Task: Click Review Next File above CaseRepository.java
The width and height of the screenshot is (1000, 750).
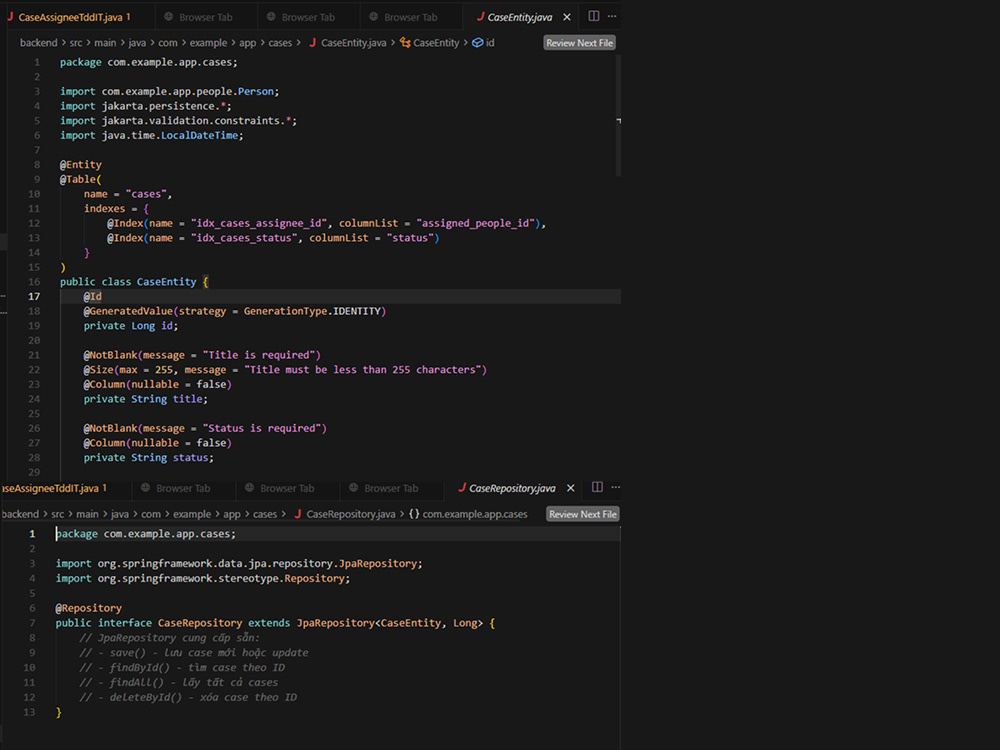Action: click(583, 514)
